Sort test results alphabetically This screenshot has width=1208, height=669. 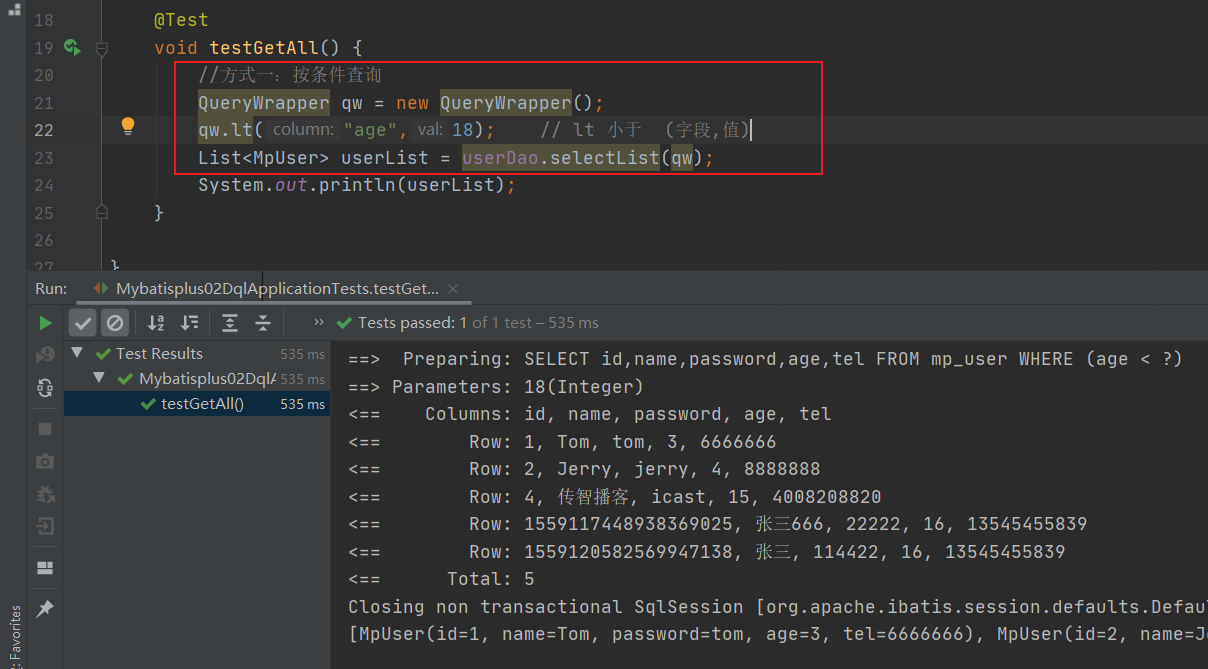click(x=156, y=323)
